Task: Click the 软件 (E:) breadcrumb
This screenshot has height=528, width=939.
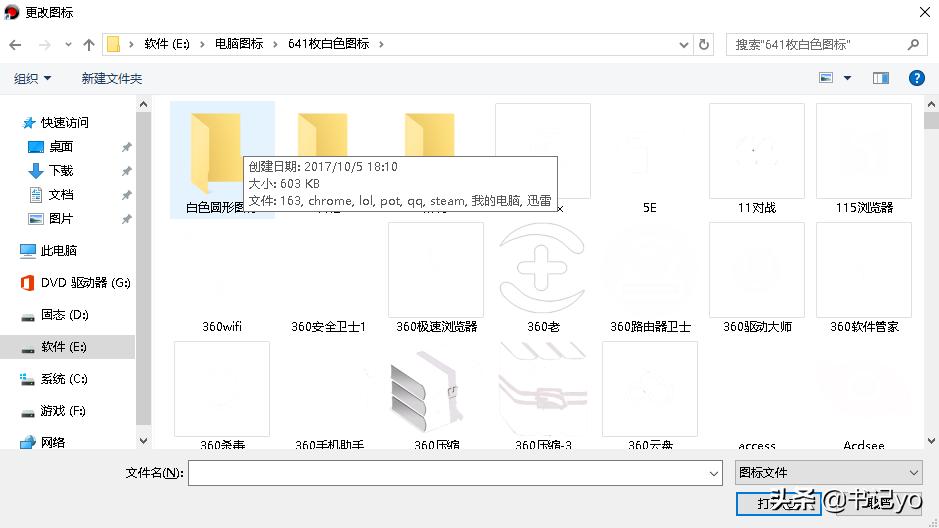Action: pos(166,44)
